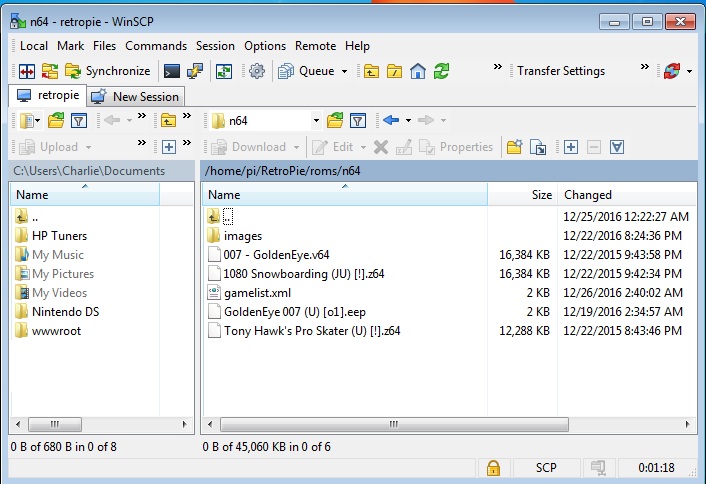The image size is (706, 485).
Task: Open the Local menu
Action: (x=34, y=46)
